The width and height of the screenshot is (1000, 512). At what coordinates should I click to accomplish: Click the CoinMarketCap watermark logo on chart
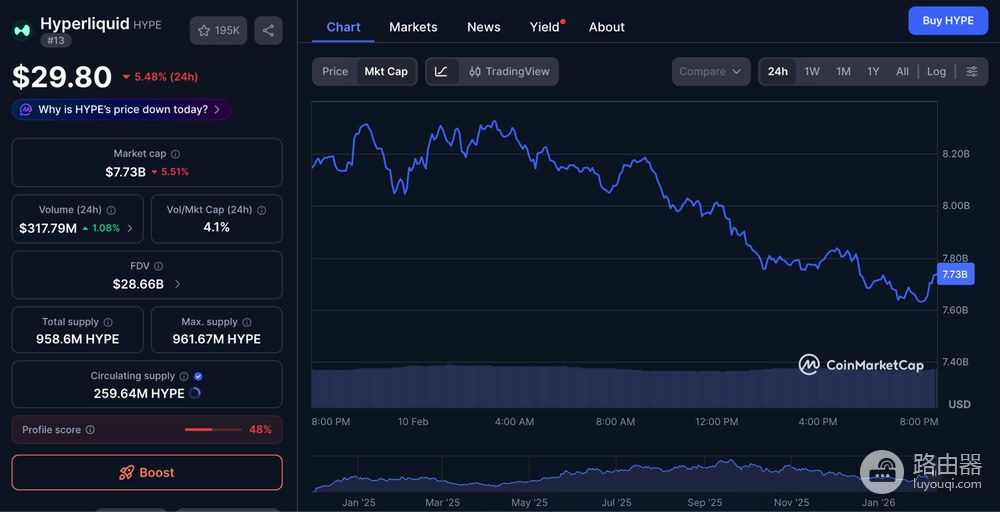point(862,365)
